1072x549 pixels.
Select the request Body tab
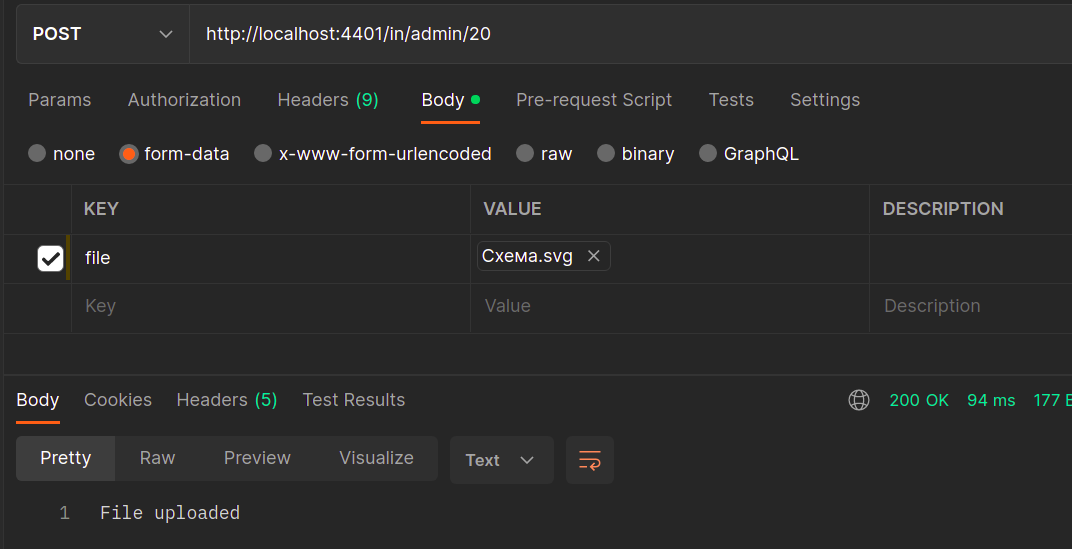pyautogui.click(x=451, y=100)
